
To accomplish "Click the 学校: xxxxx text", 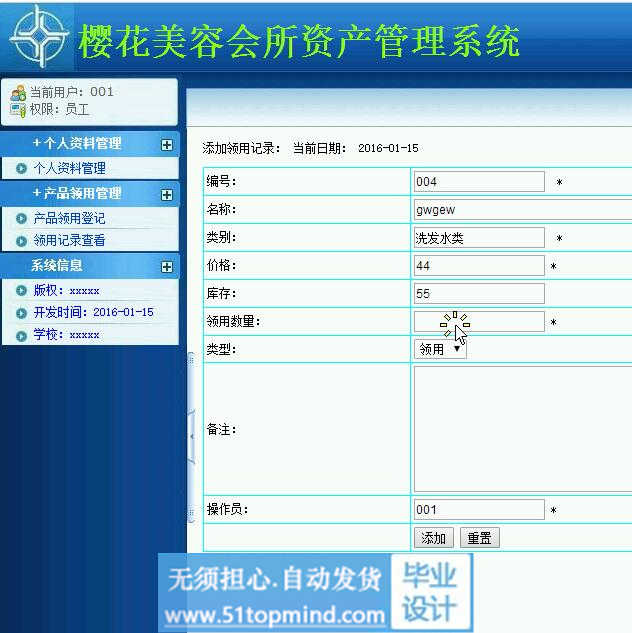I will (66, 335).
